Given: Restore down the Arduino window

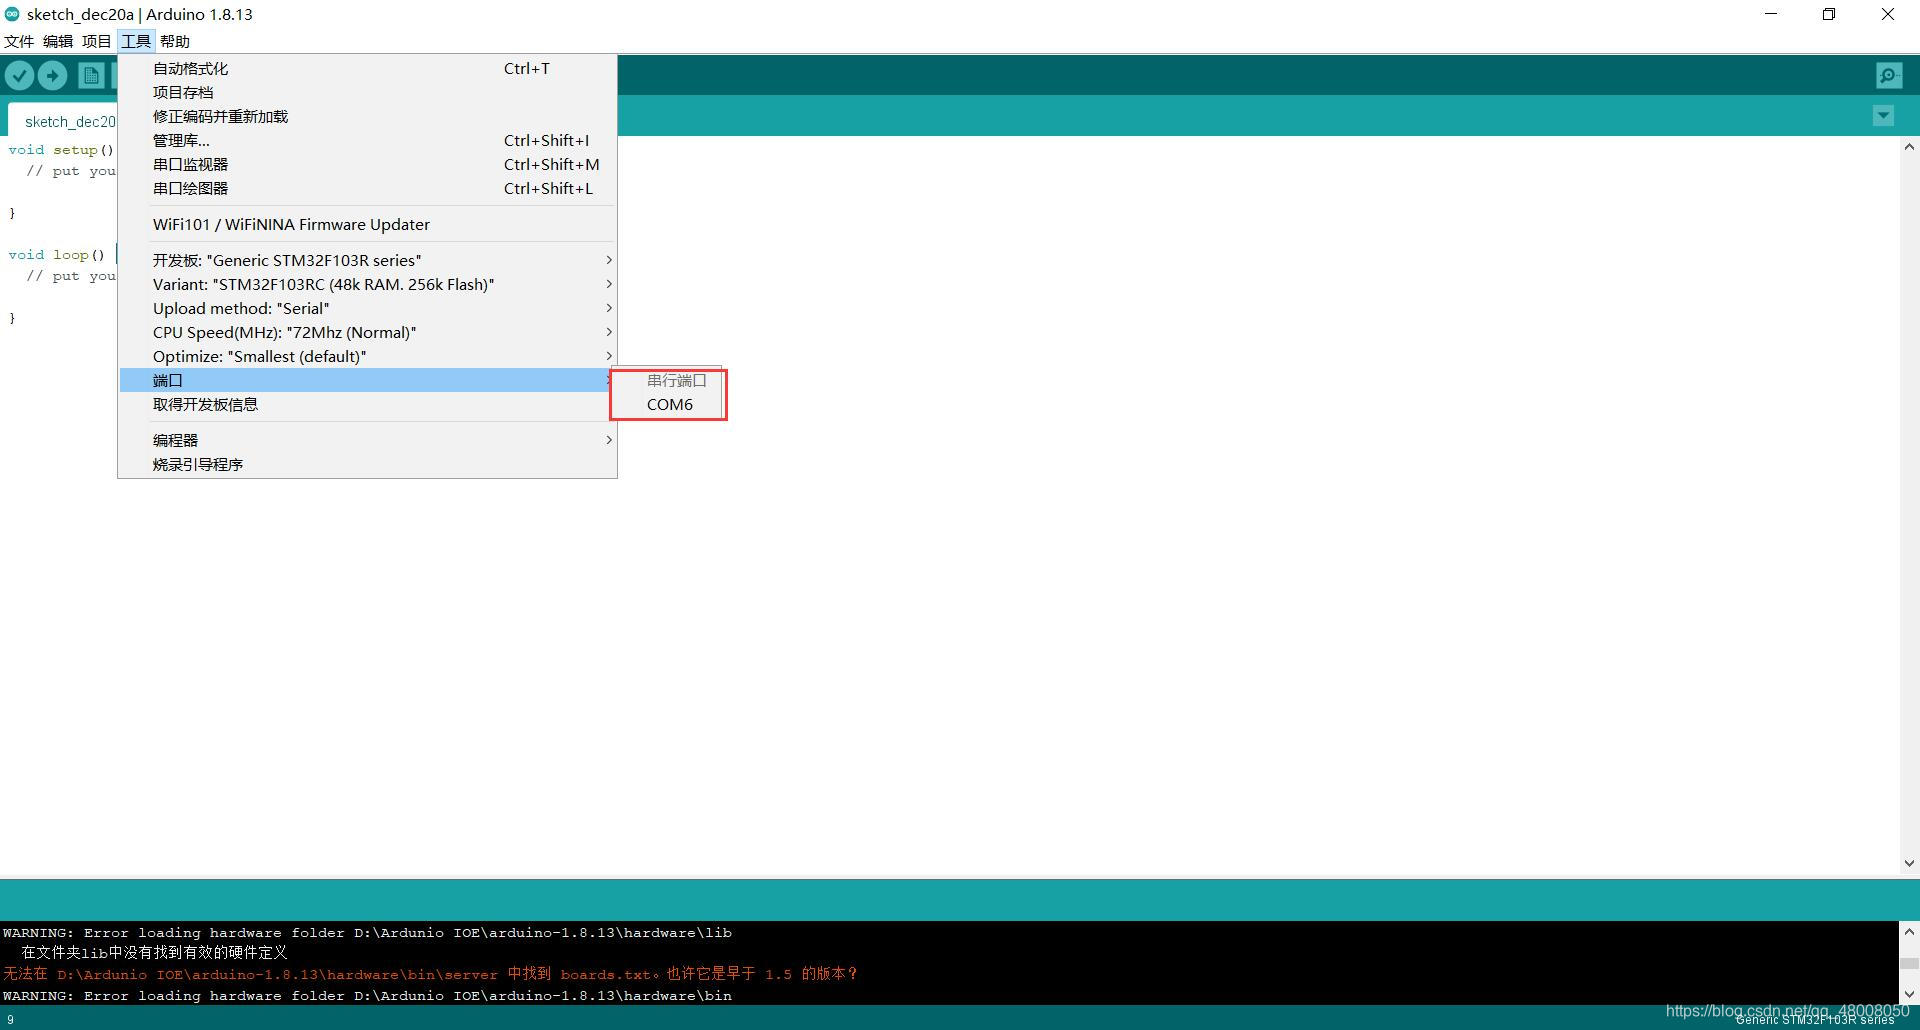Looking at the screenshot, I should 1829,14.
